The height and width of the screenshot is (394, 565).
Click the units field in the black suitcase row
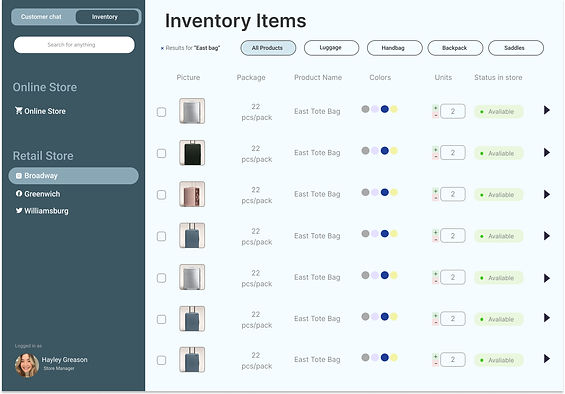coord(453,152)
